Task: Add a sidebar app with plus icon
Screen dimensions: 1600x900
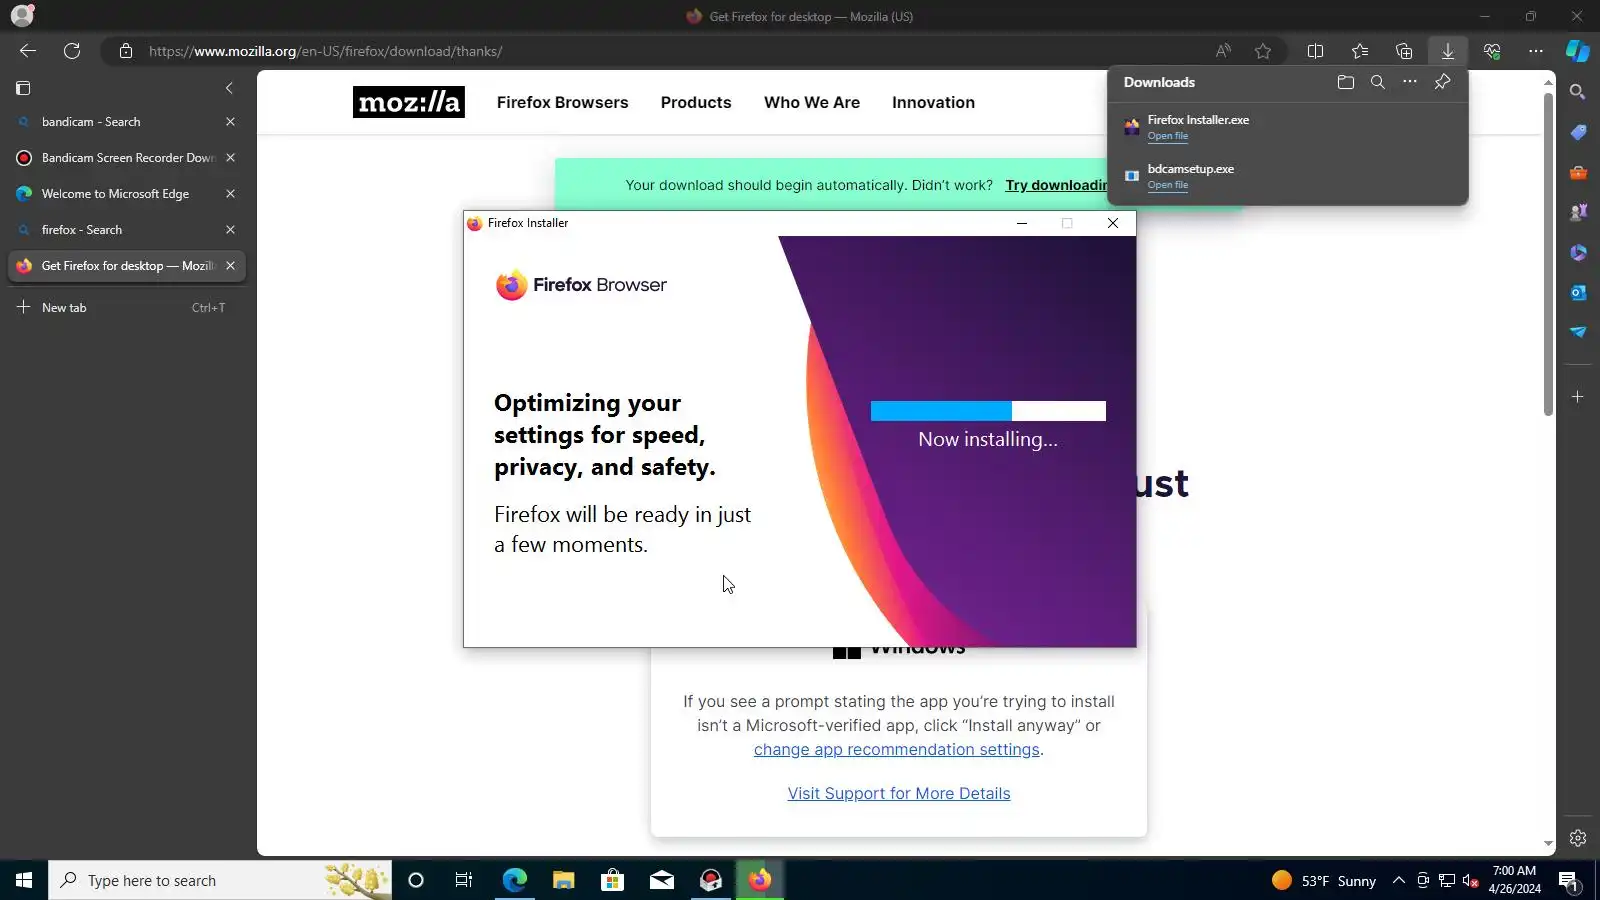Action: coord(1578,397)
